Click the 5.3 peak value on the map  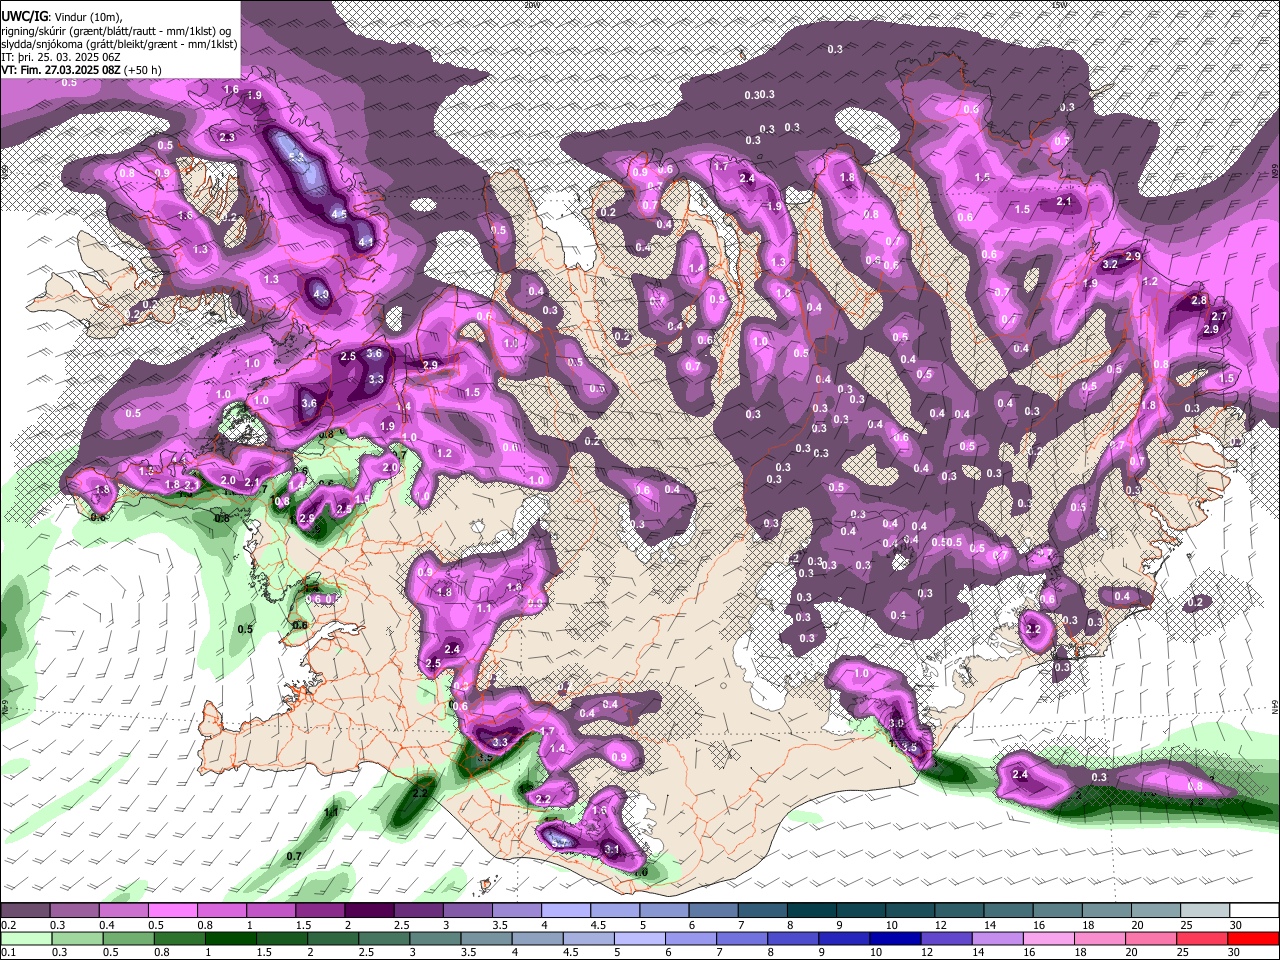tap(297, 157)
